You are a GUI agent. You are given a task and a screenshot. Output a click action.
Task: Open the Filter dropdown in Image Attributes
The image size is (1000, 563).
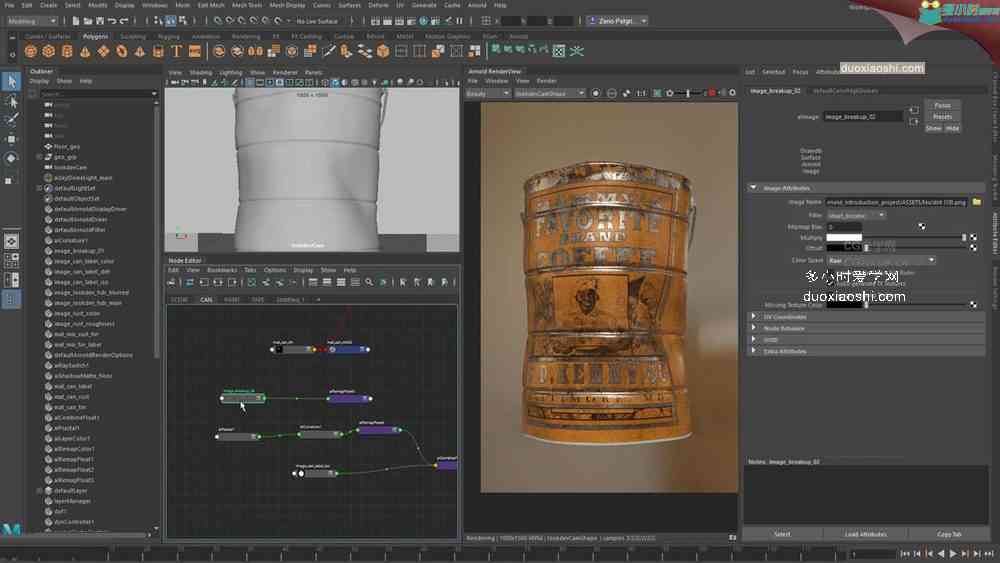pyautogui.click(x=856, y=216)
